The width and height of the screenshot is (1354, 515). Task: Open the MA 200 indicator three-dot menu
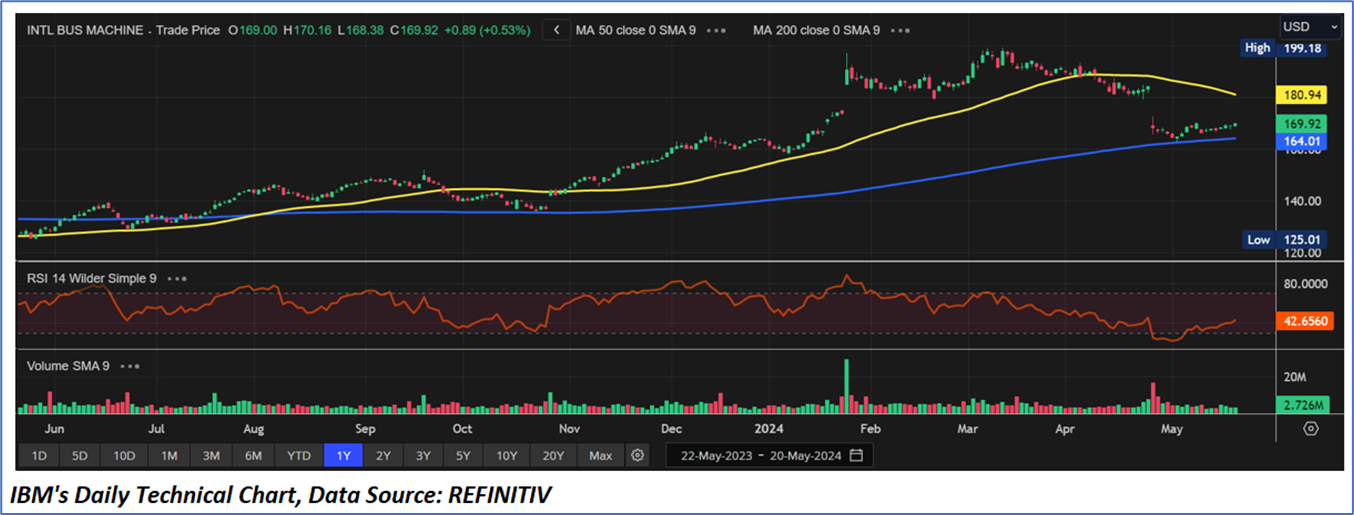point(900,30)
